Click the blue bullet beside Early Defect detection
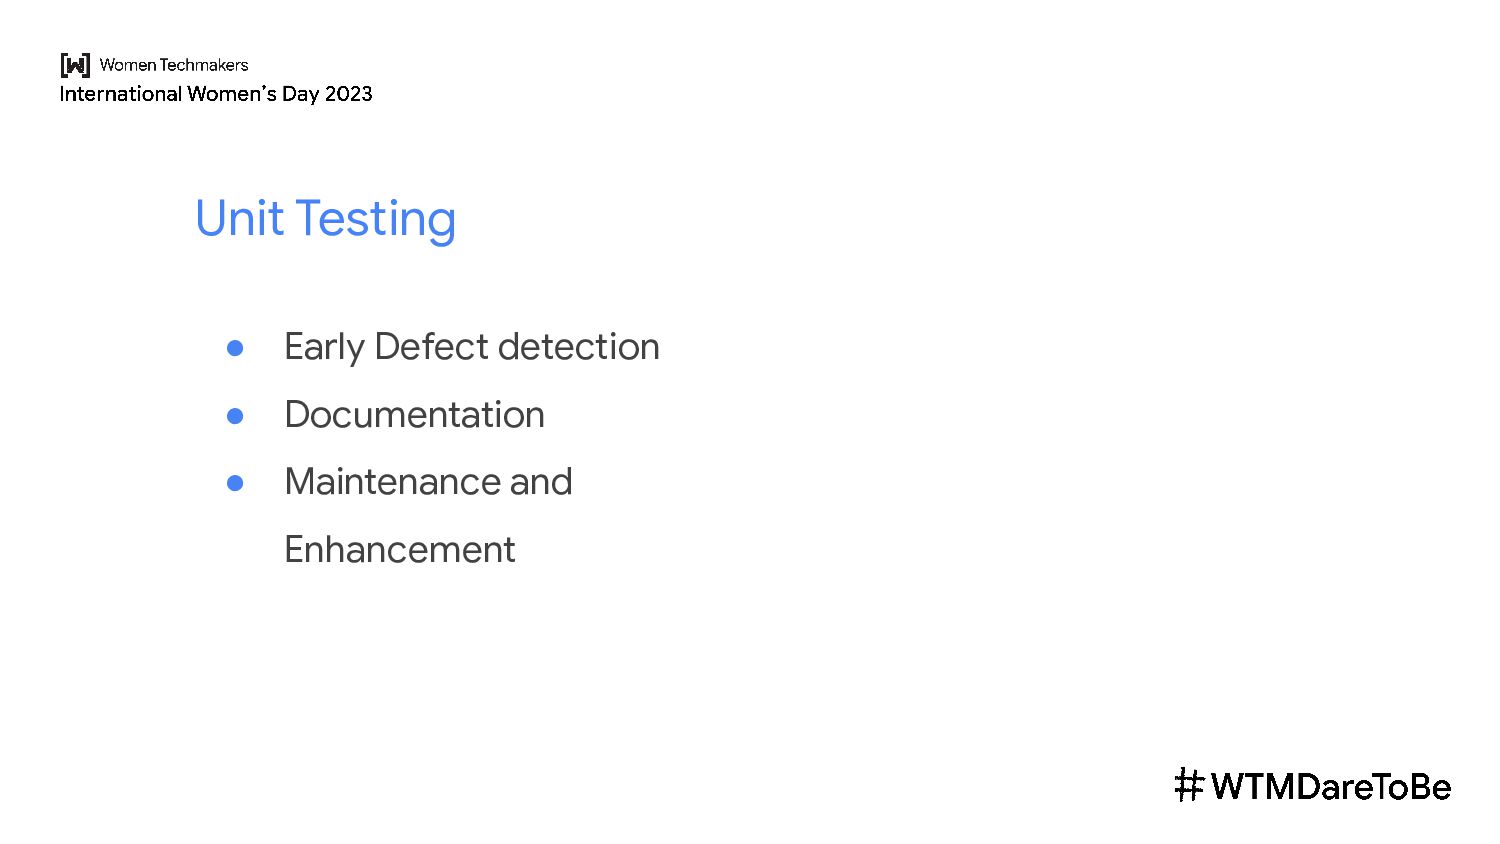This screenshot has width=1500, height=844. tap(235, 348)
